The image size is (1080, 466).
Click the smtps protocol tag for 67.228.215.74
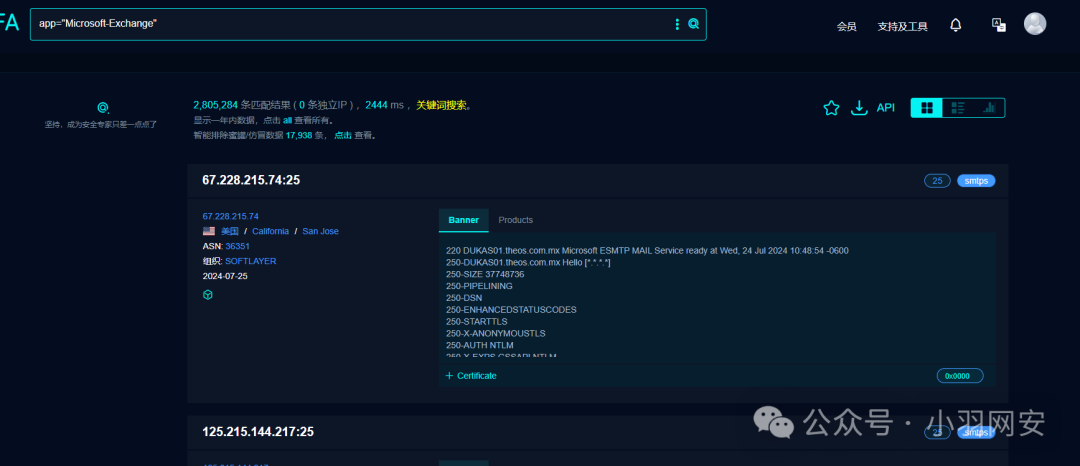click(x=976, y=181)
